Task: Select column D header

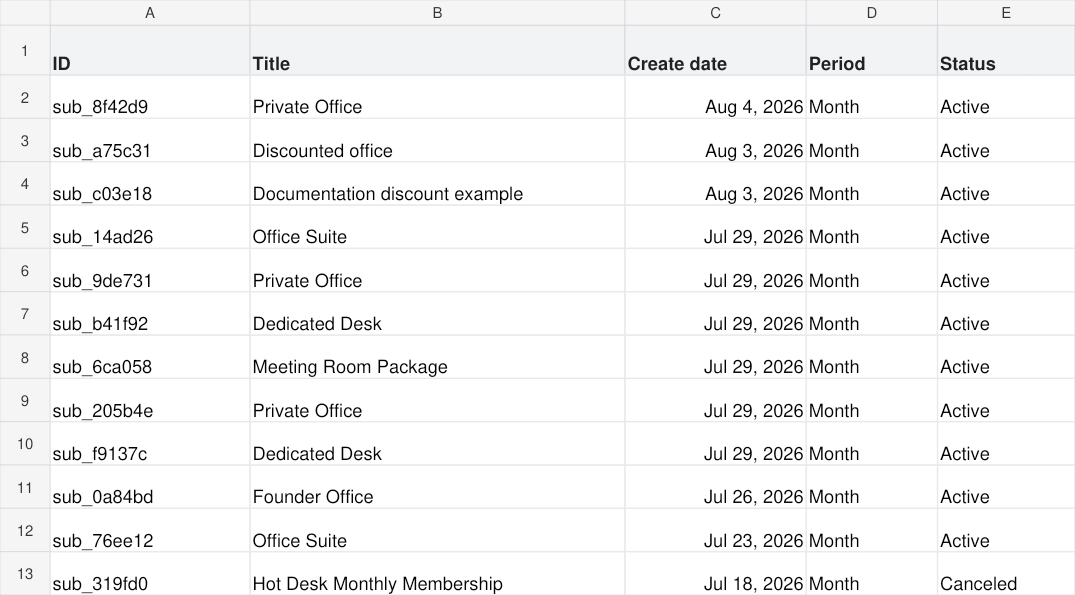Action: 871,12
